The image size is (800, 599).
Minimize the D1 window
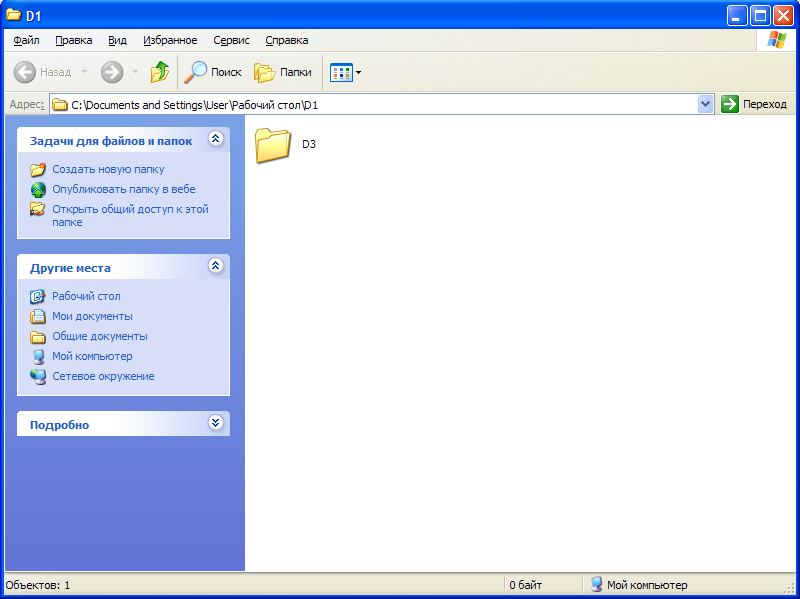(737, 16)
